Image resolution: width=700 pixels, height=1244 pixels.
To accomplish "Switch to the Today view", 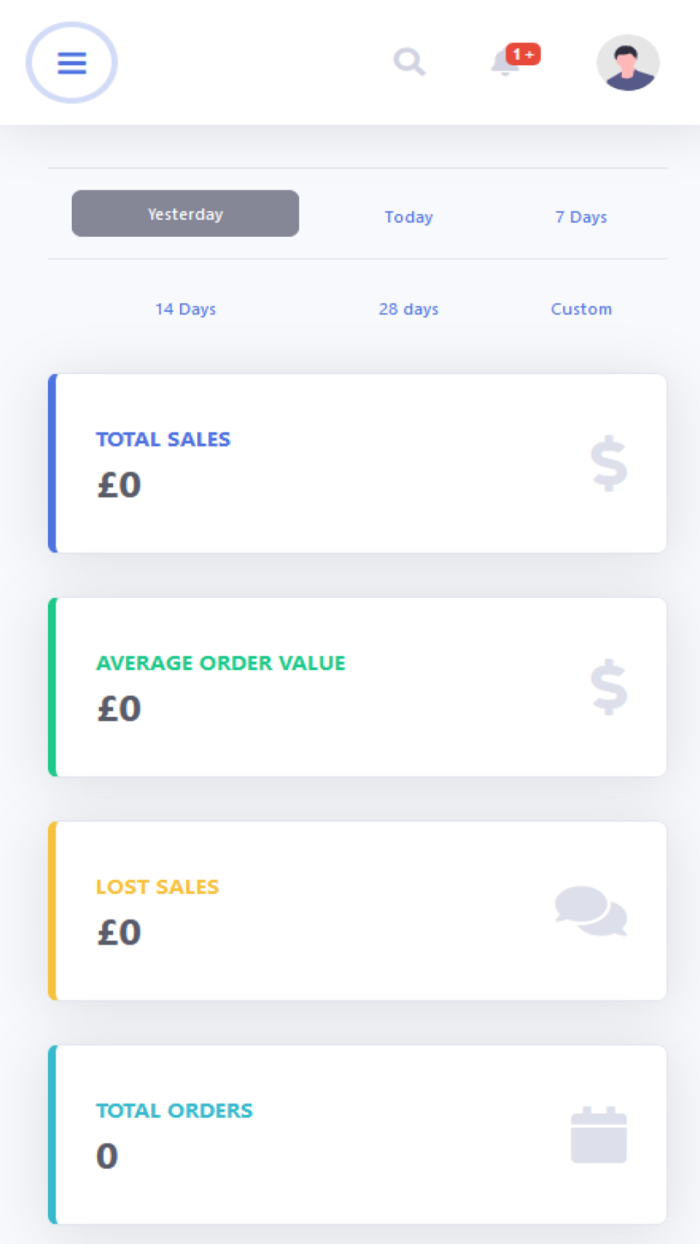I will pos(408,217).
